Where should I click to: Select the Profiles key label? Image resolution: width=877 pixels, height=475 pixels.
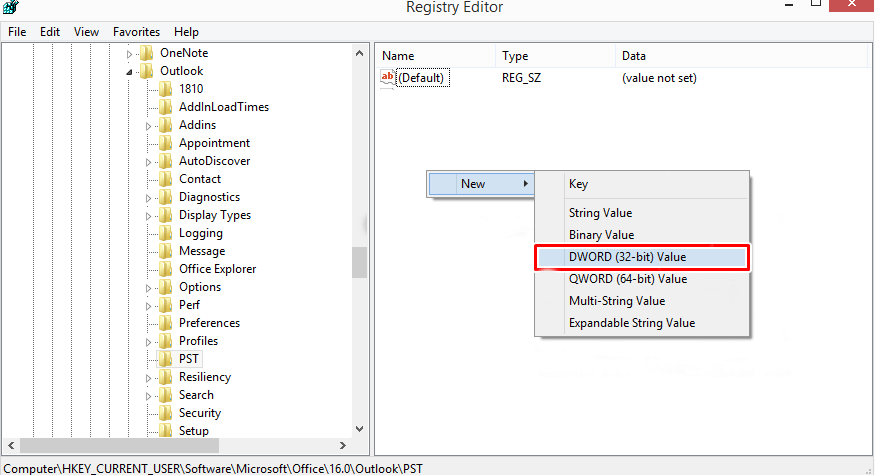point(199,341)
